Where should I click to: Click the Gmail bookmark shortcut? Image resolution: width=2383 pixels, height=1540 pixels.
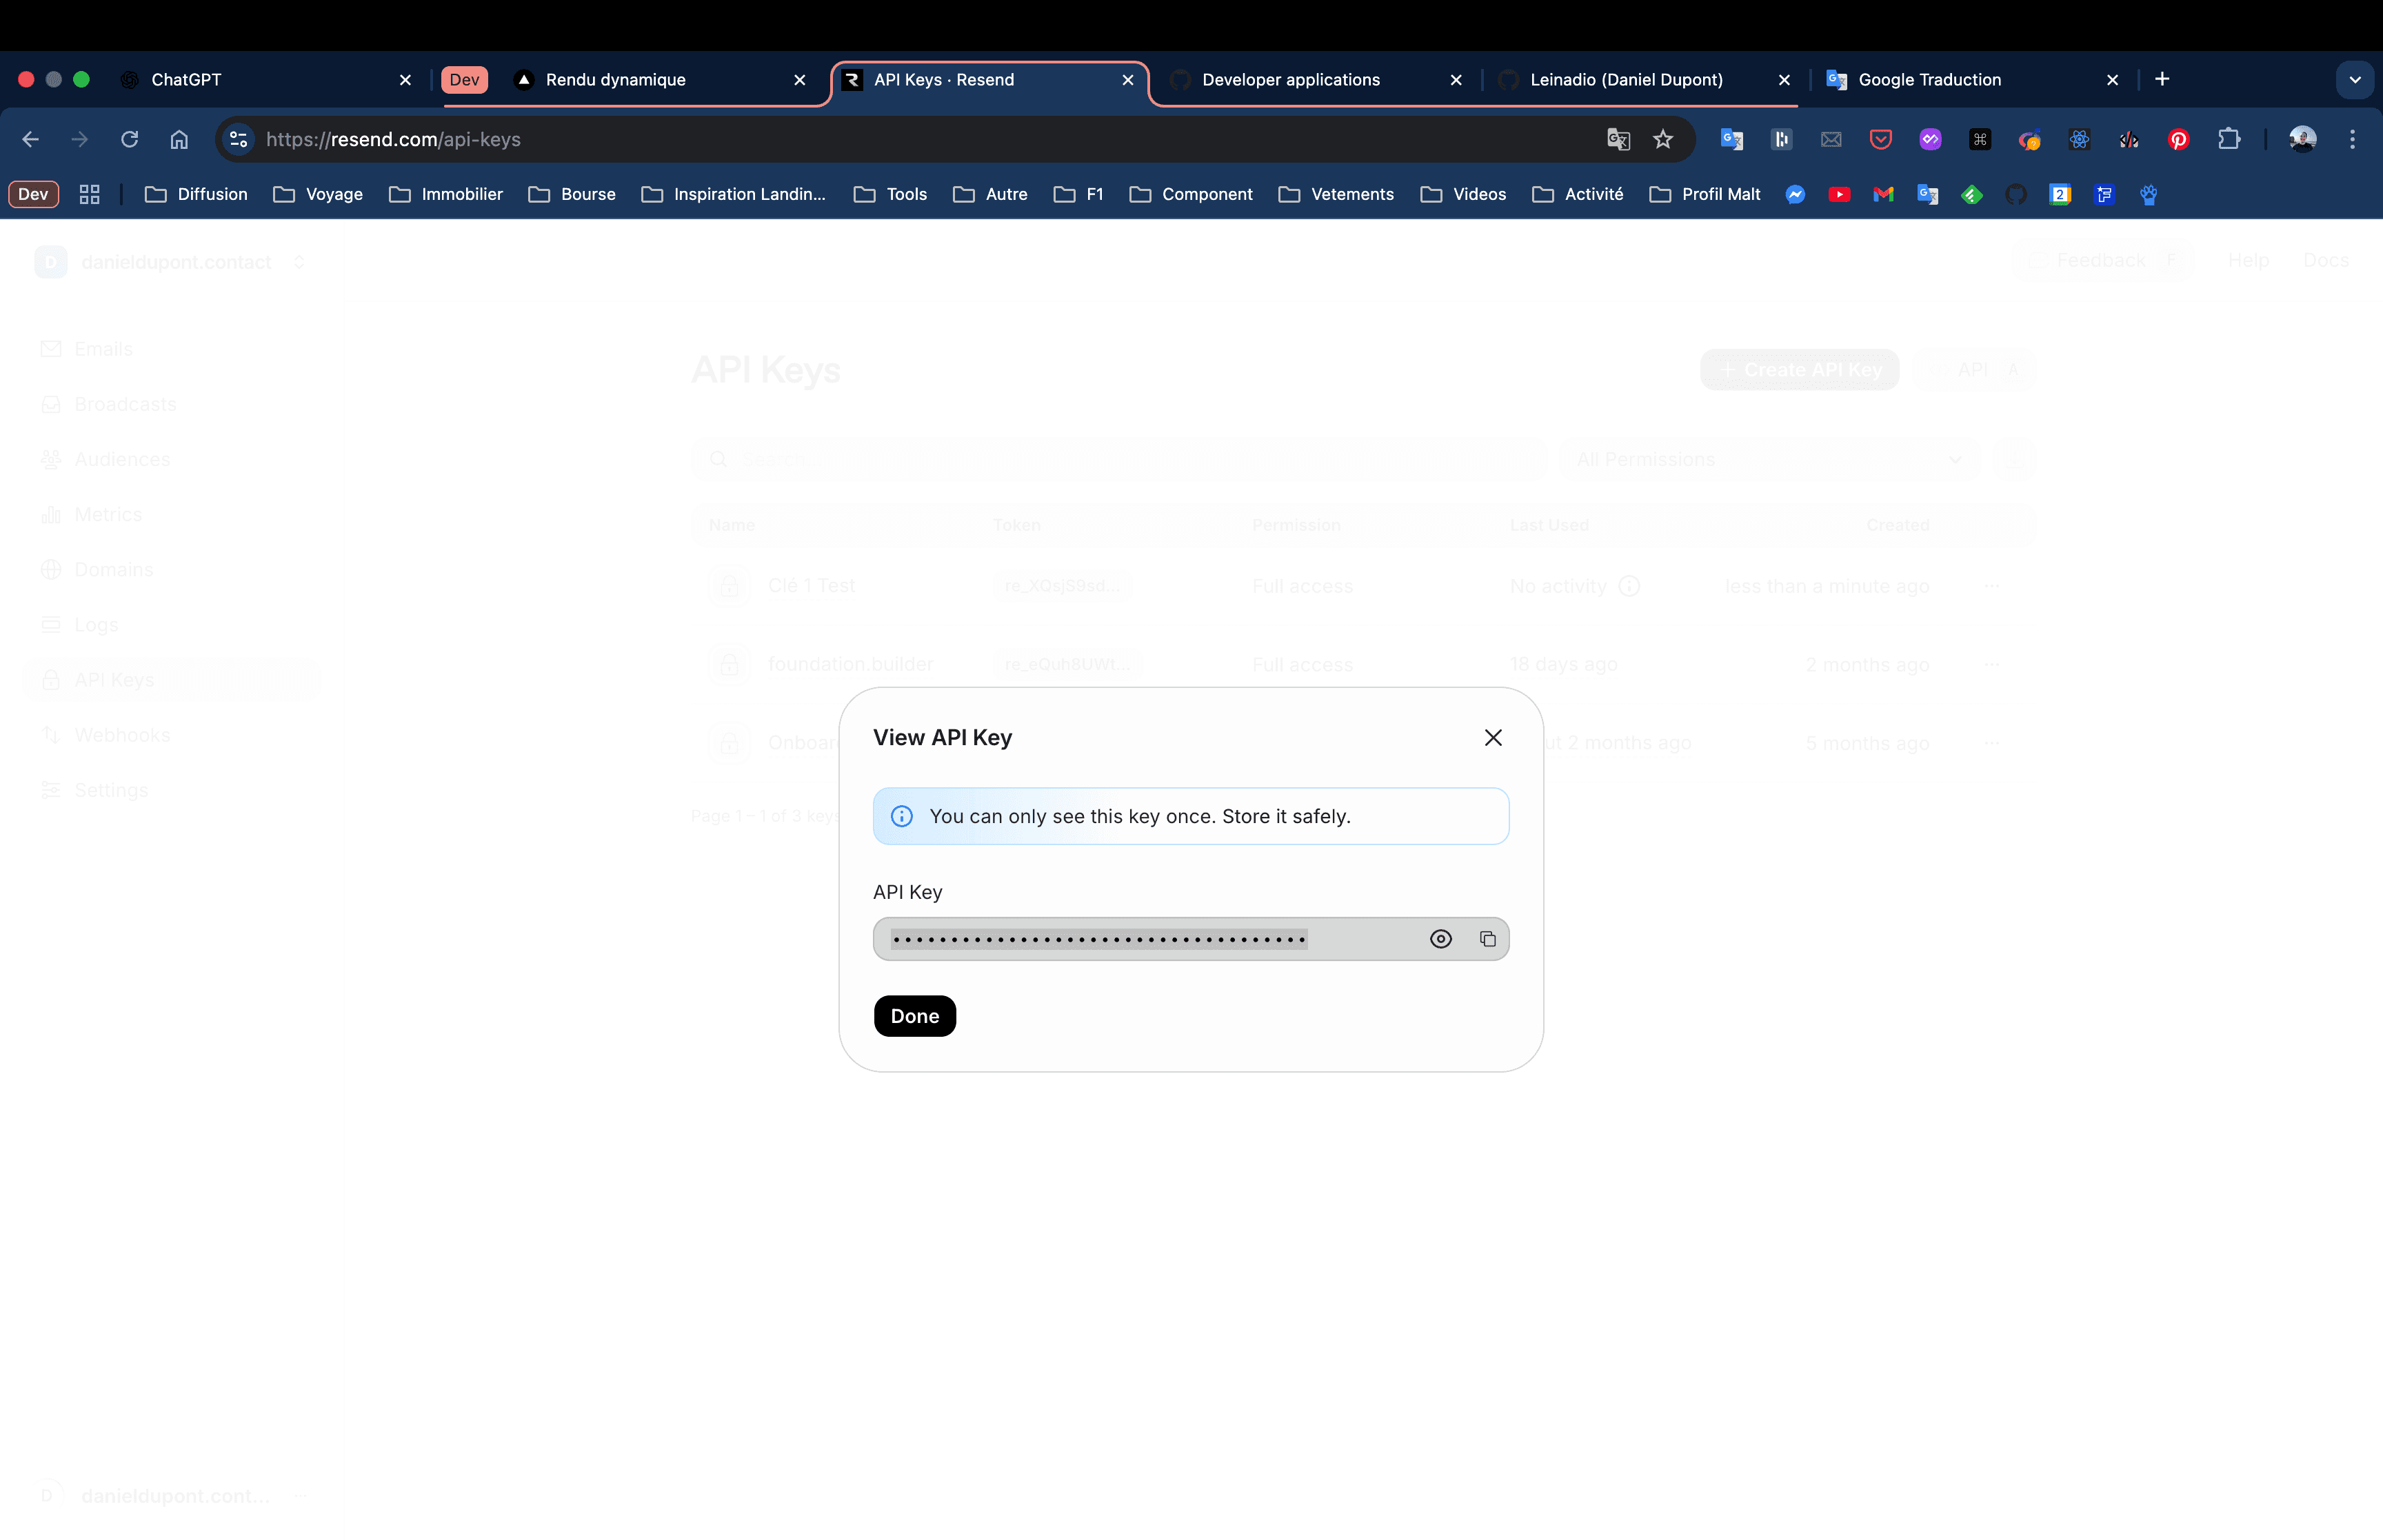[x=1883, y=195]
